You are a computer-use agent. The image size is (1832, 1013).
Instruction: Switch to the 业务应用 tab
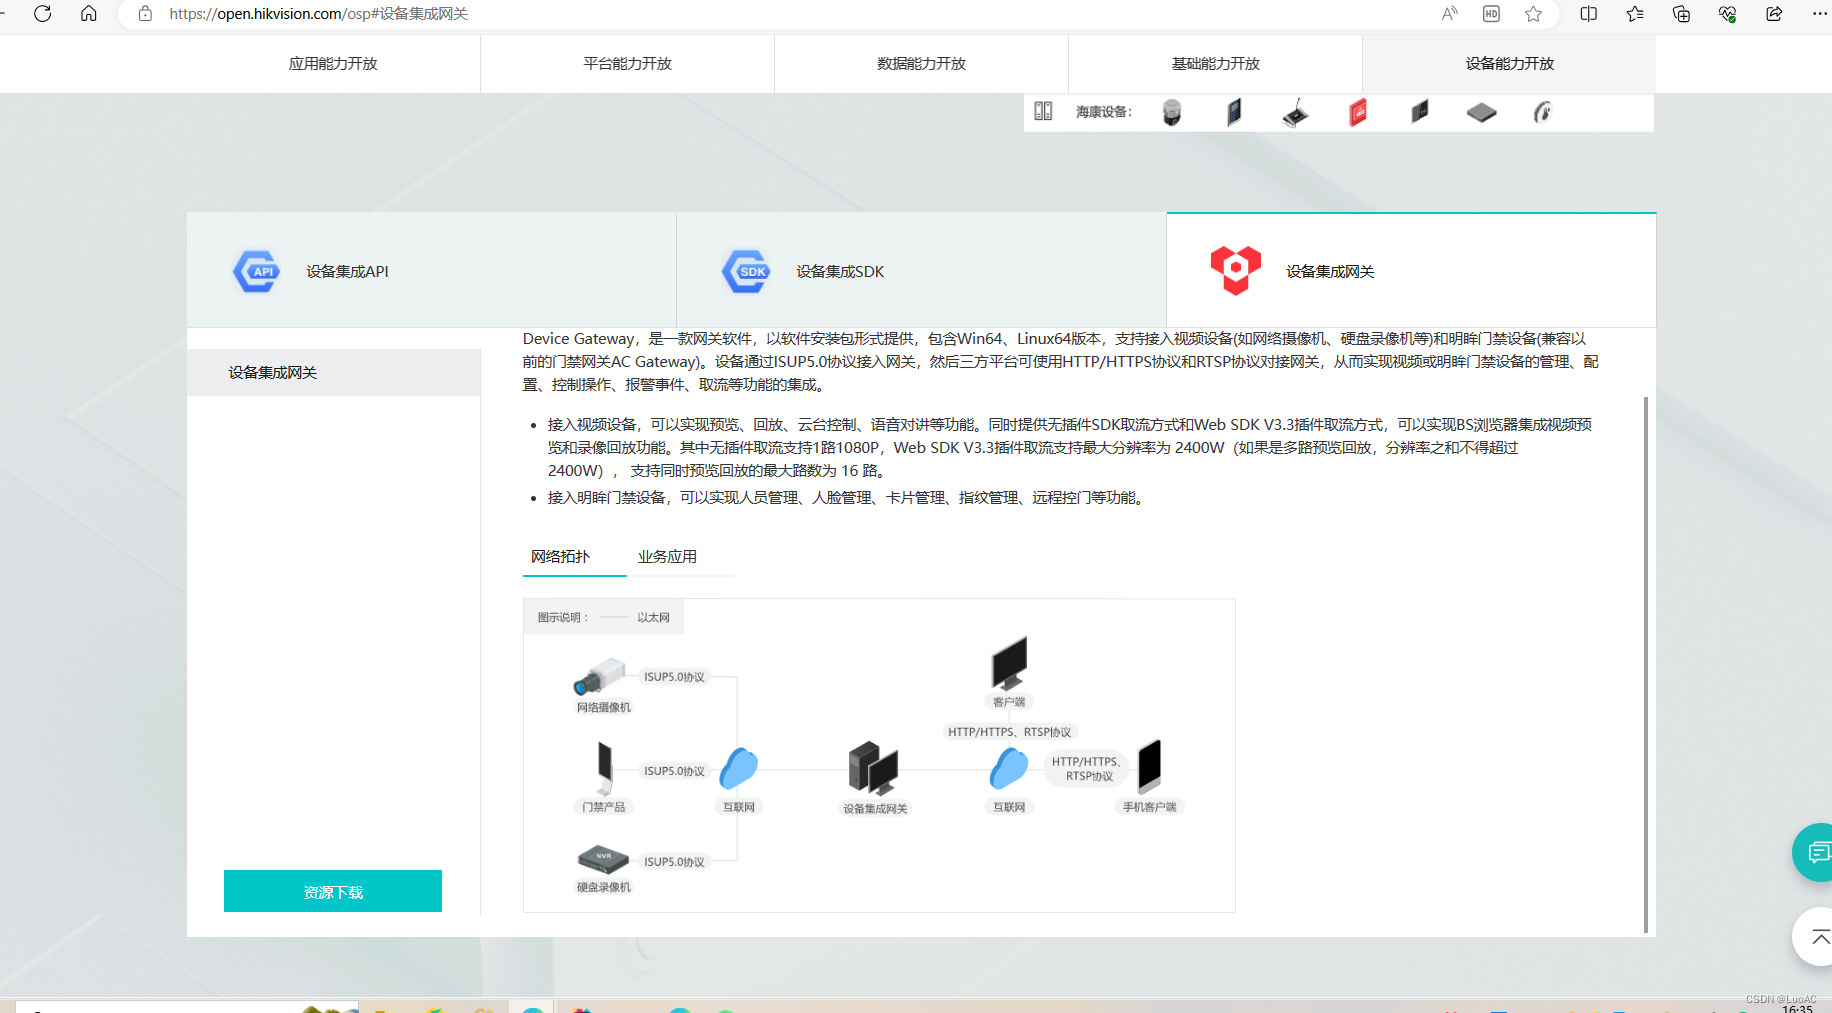point(667,557)
